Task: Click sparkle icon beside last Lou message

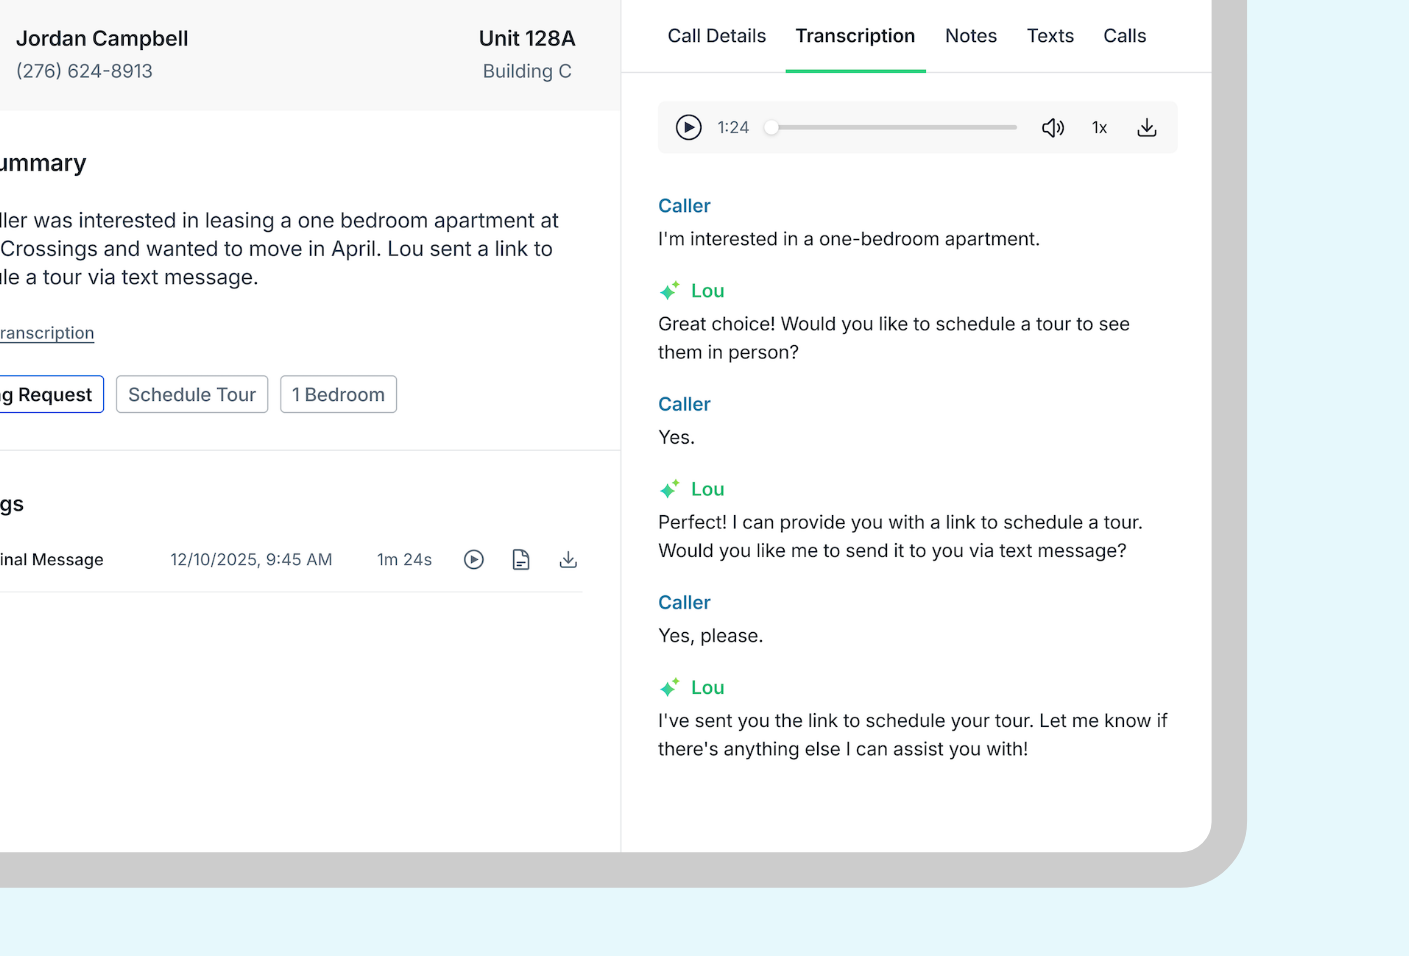Action: click(x=669, y=688)
